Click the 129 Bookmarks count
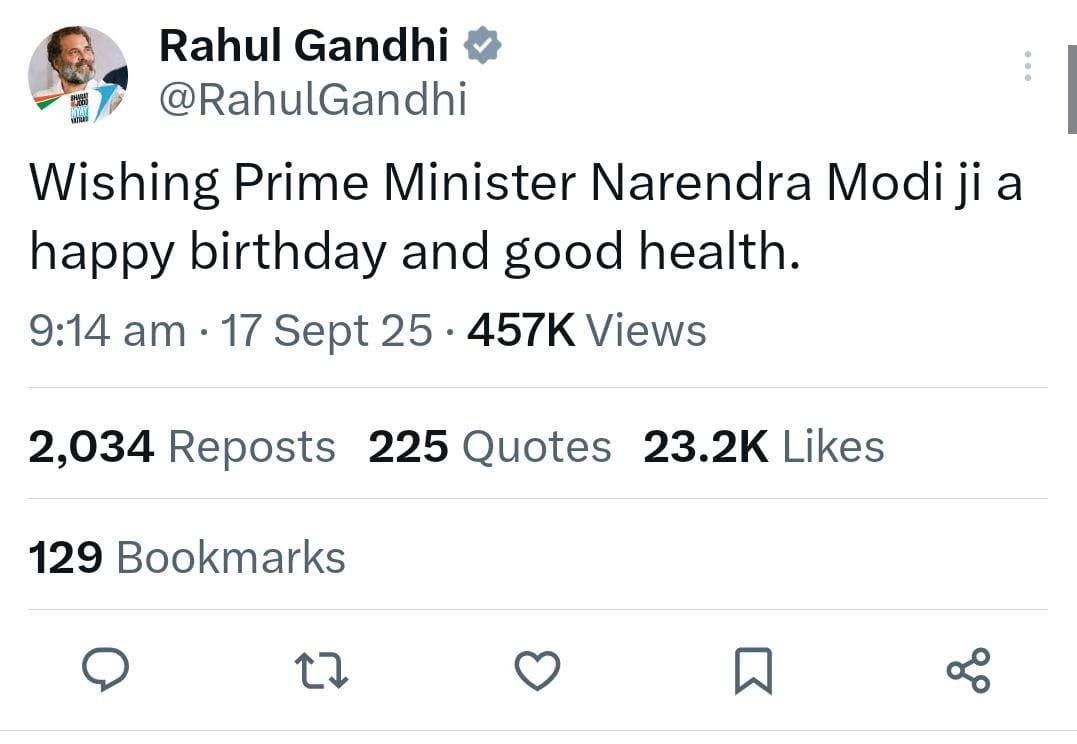Viewport: 1077px width, 744px height. [187, 557]
